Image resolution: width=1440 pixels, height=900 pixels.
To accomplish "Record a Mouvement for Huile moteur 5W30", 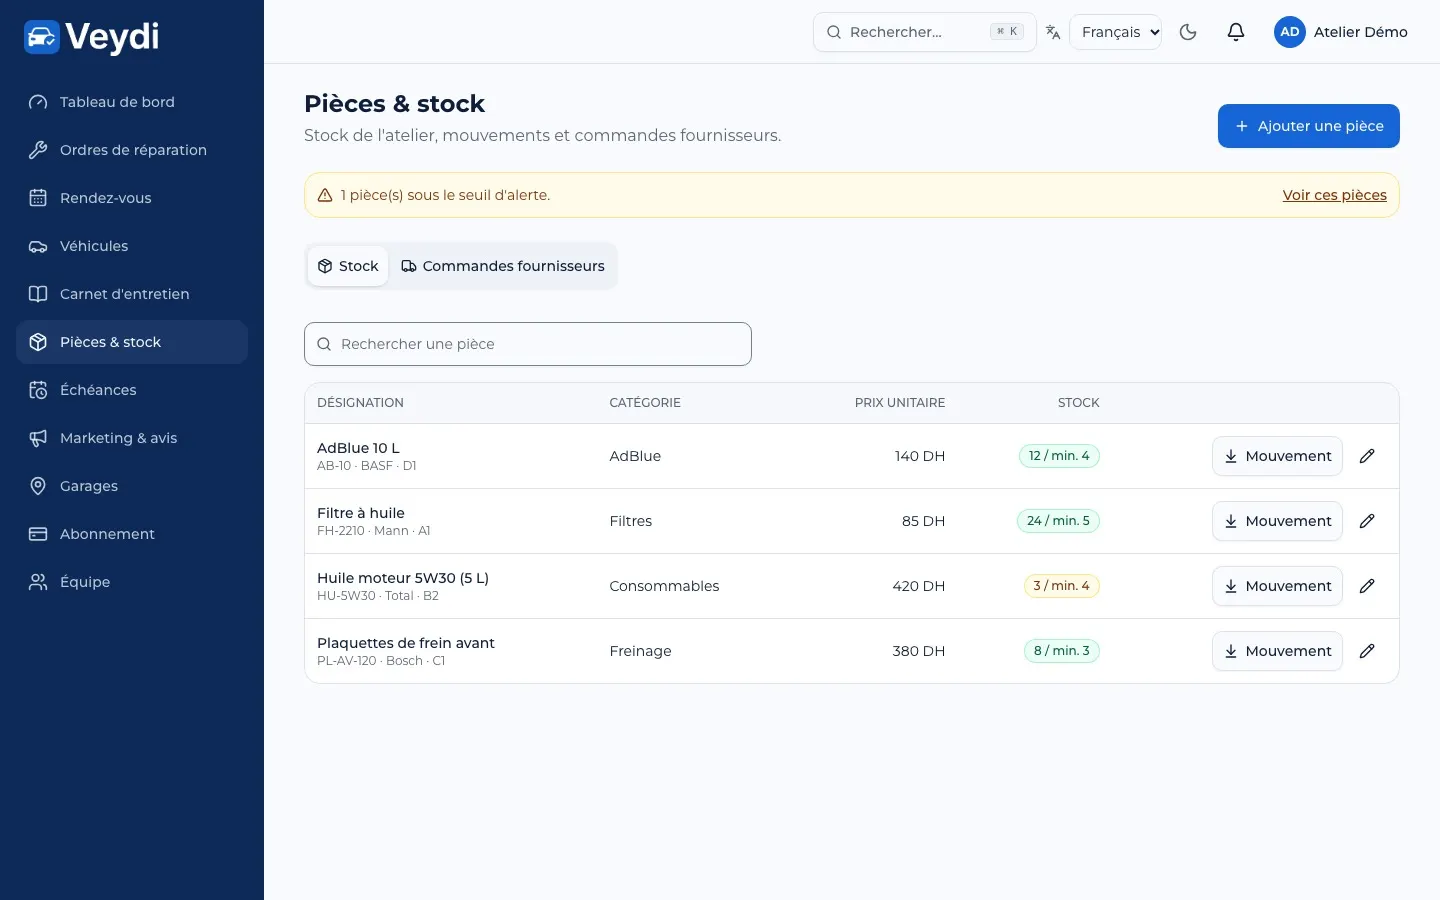I will [1277, 586].
